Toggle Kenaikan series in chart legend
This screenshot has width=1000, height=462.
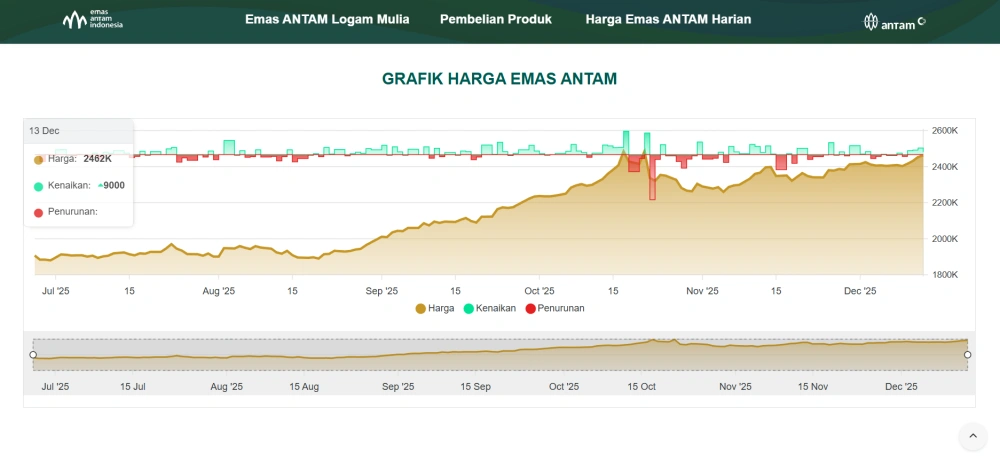point(490,308)
